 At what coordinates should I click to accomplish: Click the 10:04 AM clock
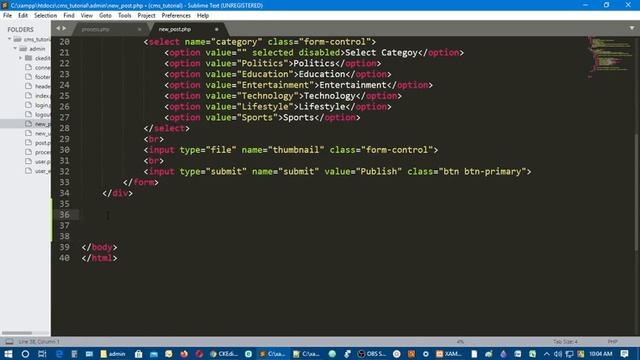[x=600, y=354]
